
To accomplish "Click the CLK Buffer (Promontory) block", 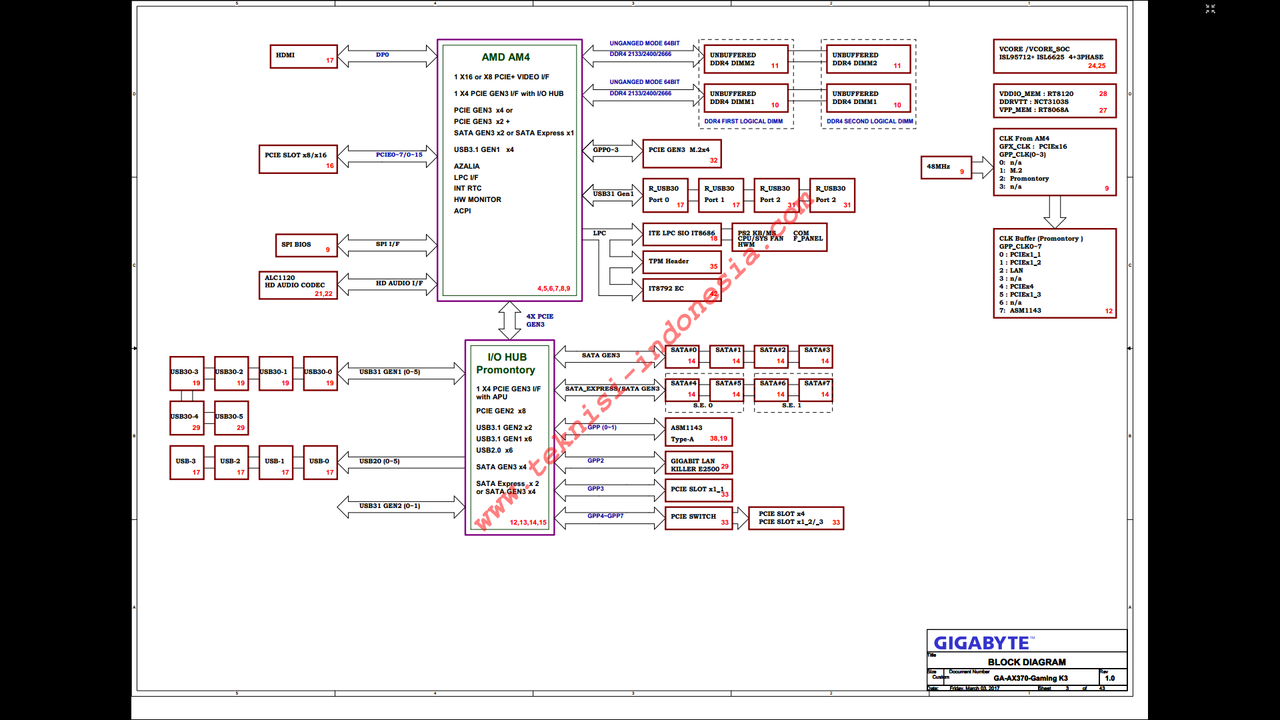I will (1055, 274).
